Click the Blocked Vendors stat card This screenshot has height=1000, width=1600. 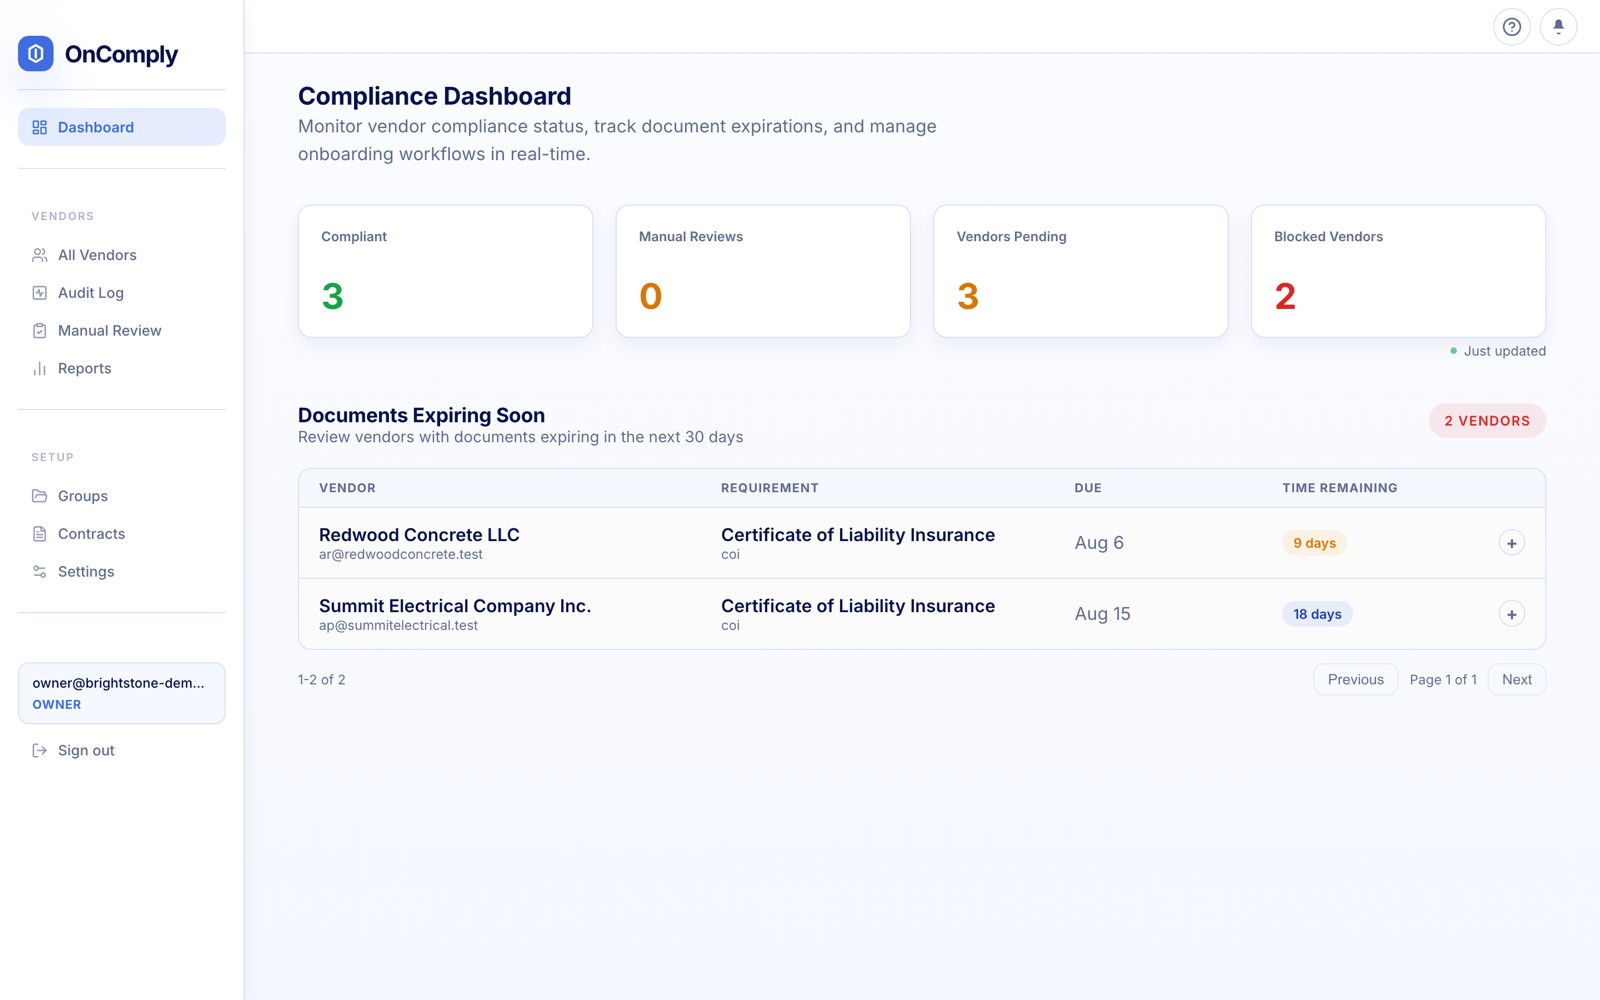[x=1398, y=271]
